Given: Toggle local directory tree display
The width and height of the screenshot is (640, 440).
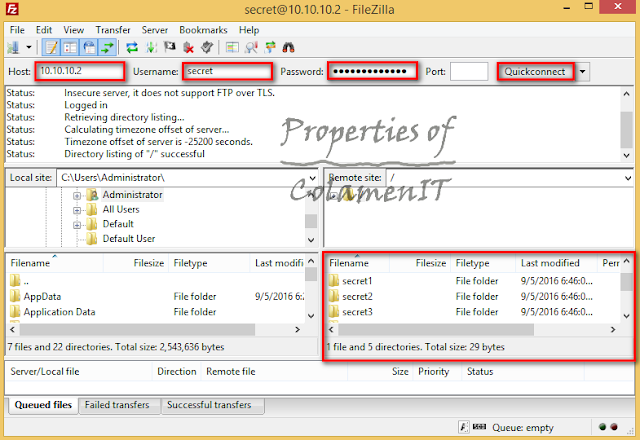Looking at the screenshot, I should (70, 48).
